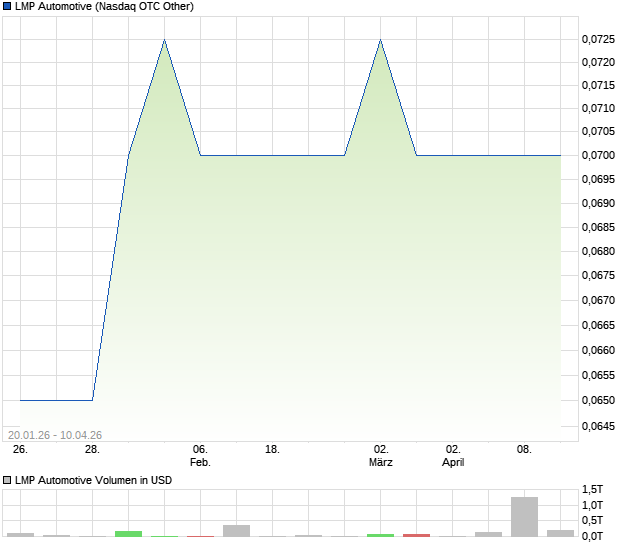
Task: Click the 0,0695 price axis label
Action: coord(598,179)
